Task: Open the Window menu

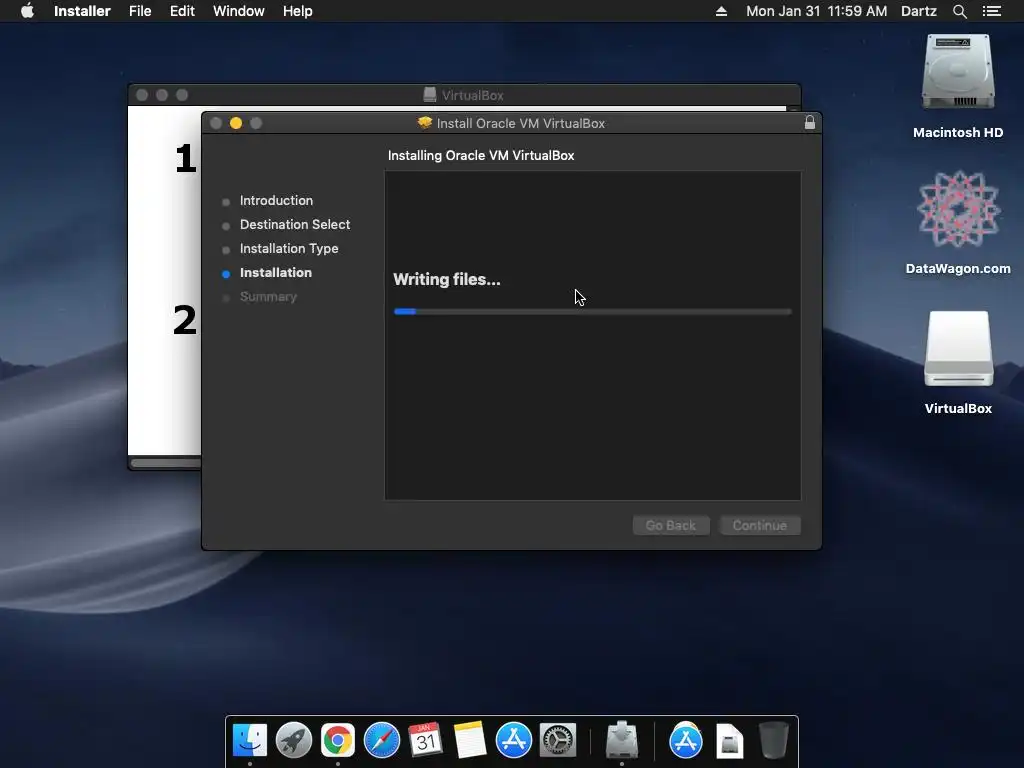Action: [x=238, y=11]
